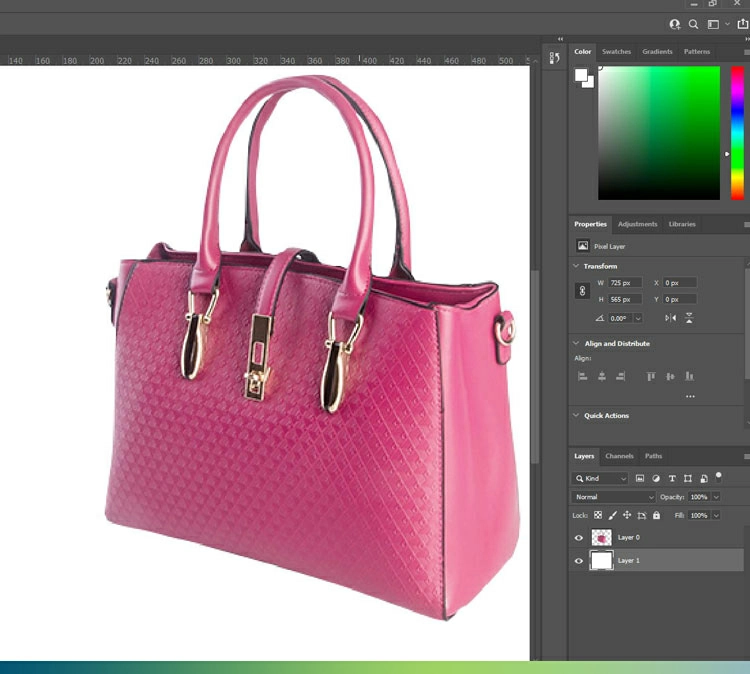Viewport: 750px width, 674px height.
Task: Open the History panel icon
Action: 556,58
